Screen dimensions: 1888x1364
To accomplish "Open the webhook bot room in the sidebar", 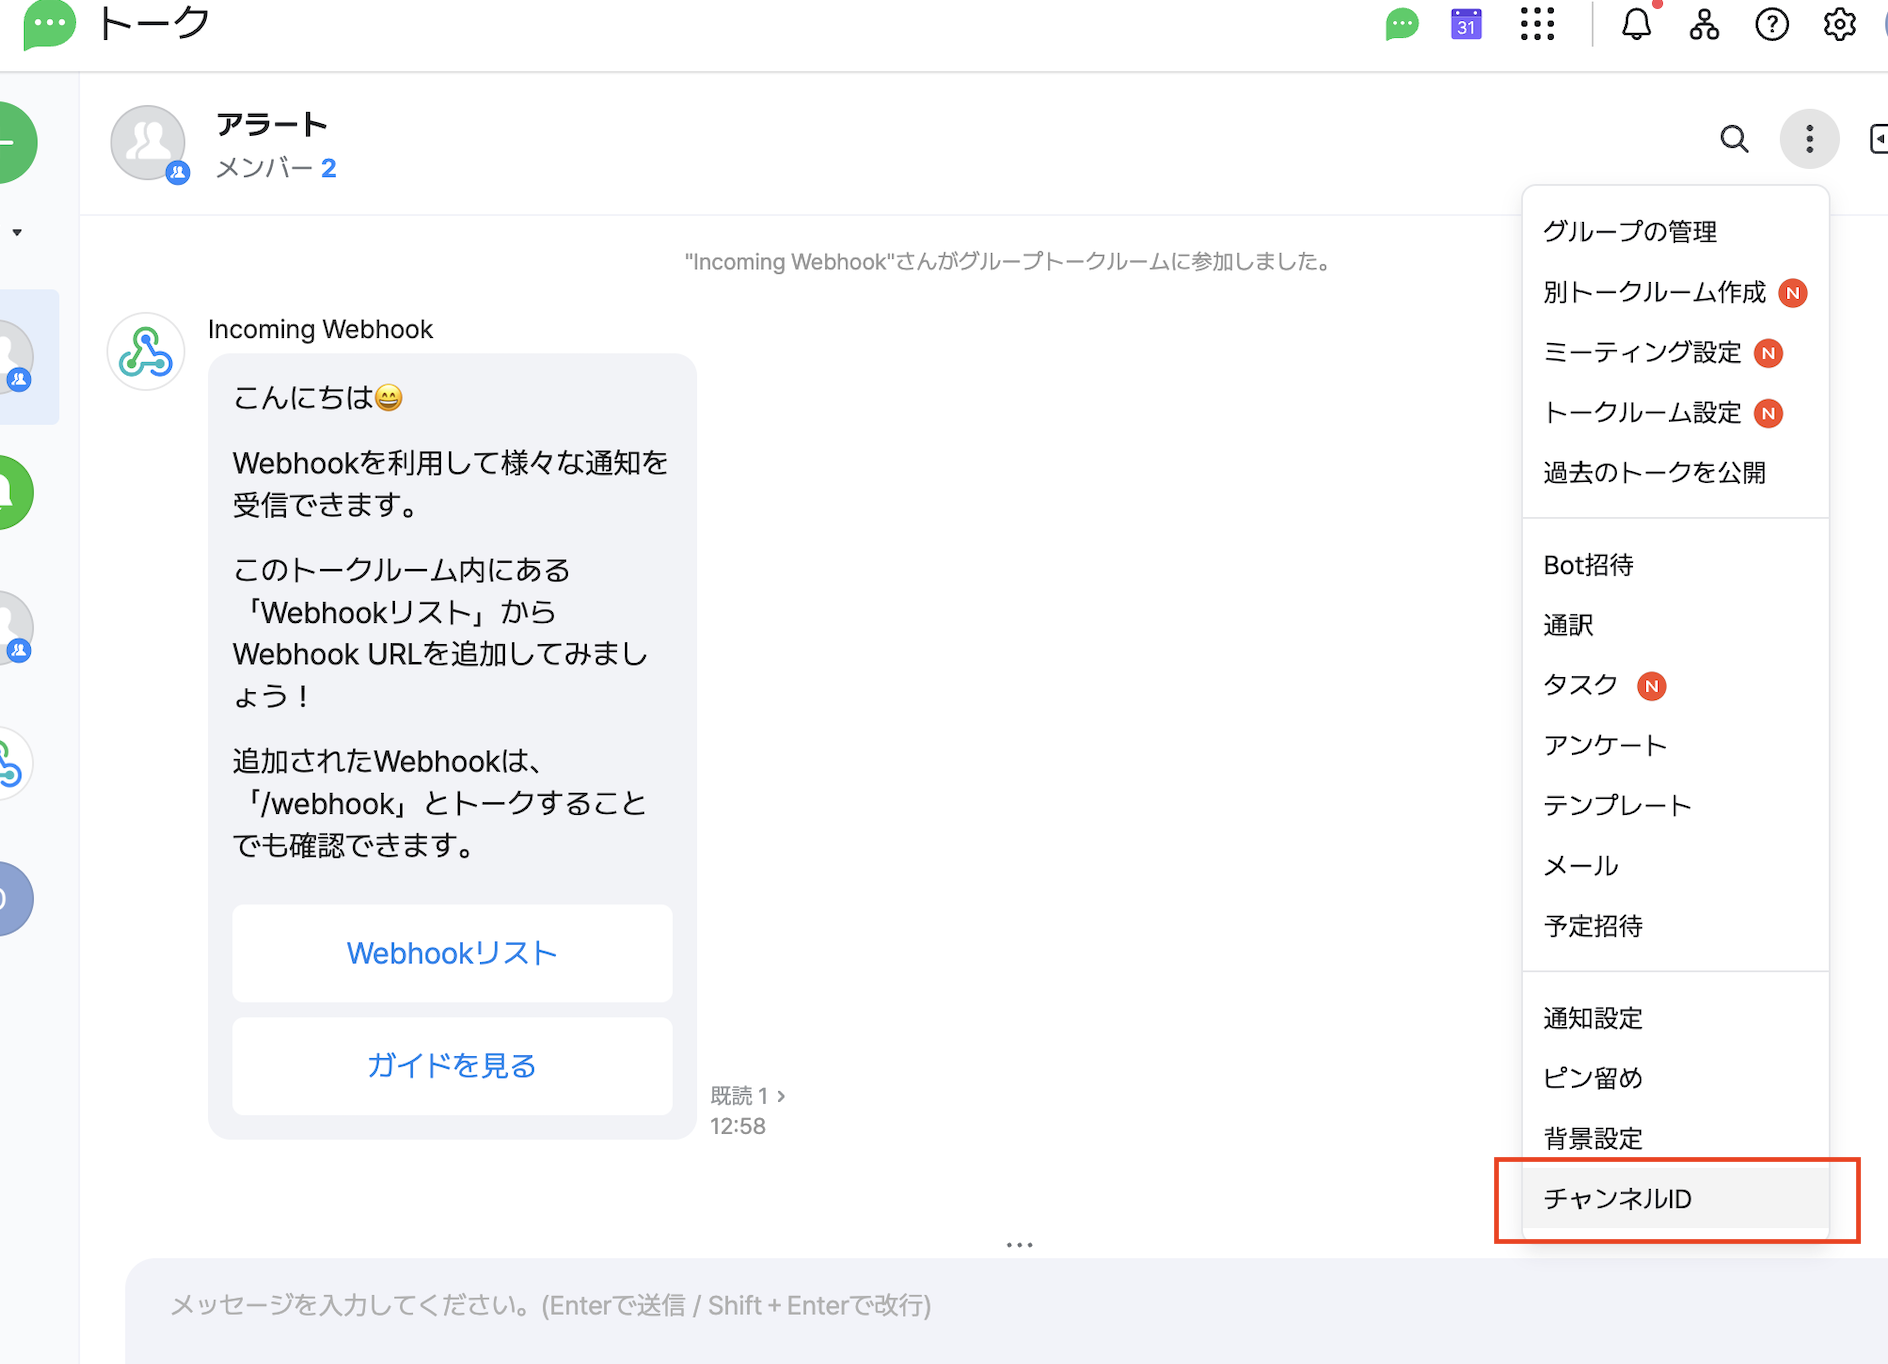I will pos(12,763).
